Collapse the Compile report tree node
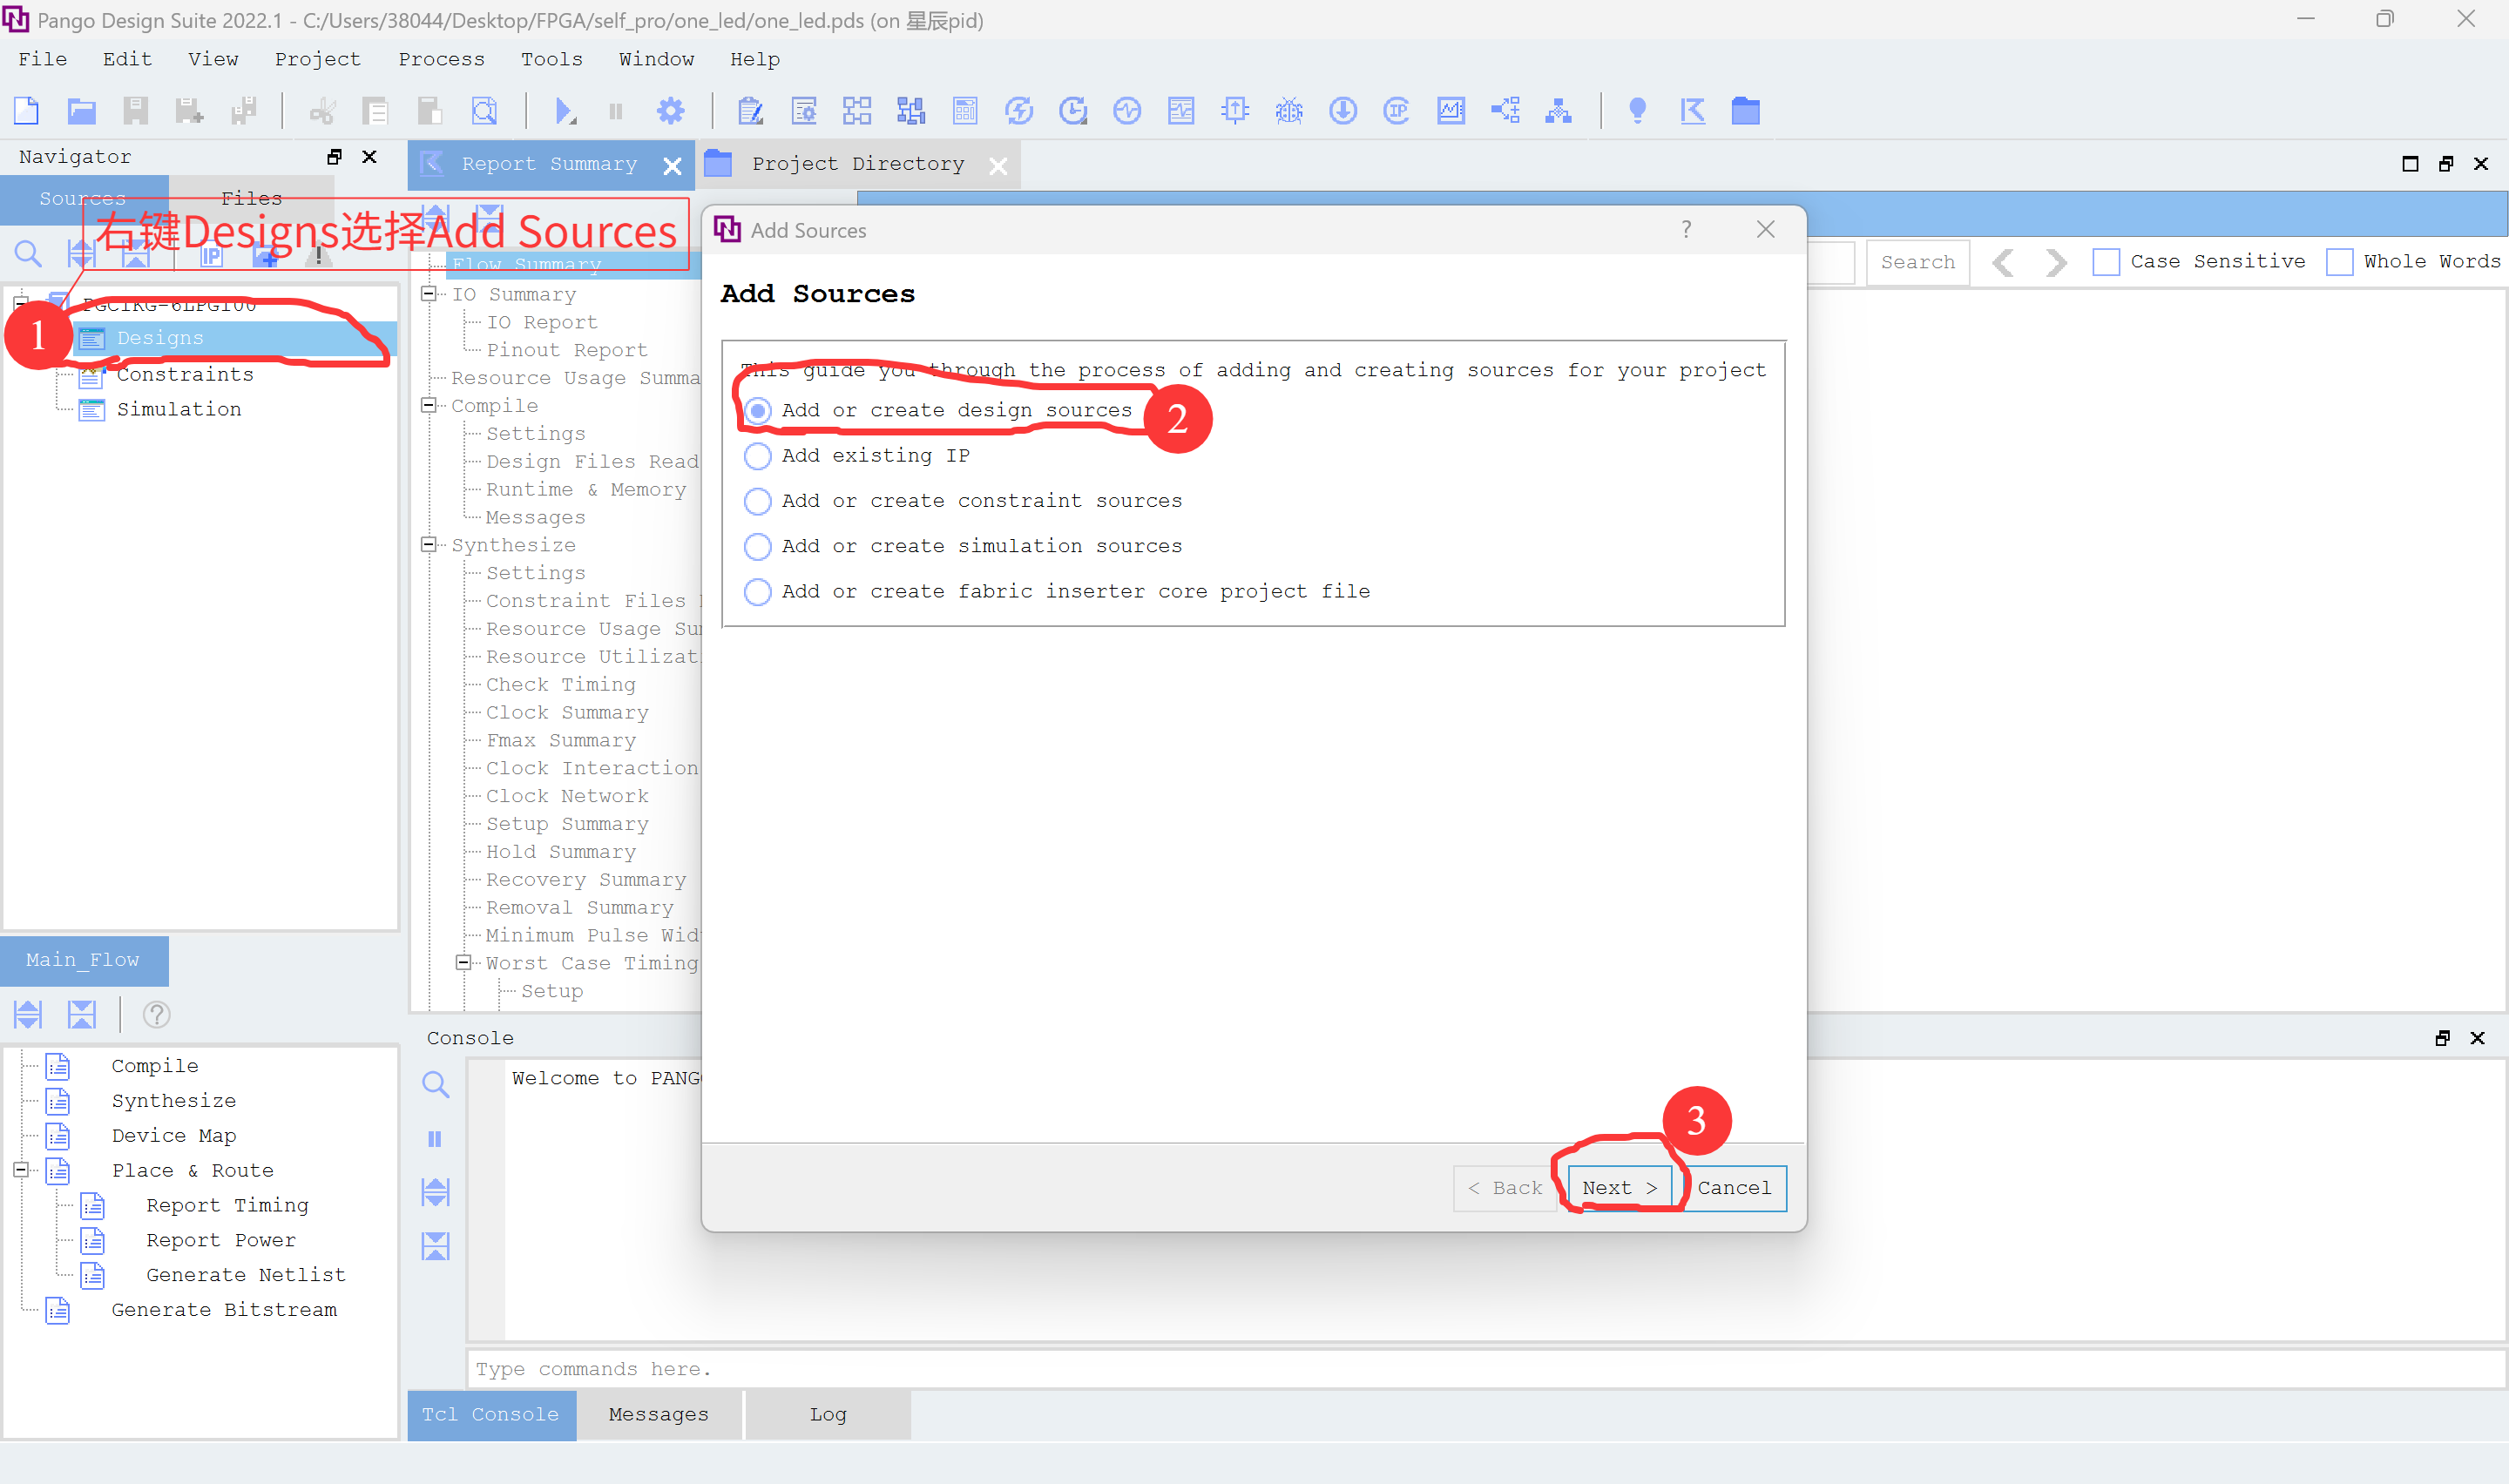This screenshot has width=2509, height=1484. click(429, 406)
